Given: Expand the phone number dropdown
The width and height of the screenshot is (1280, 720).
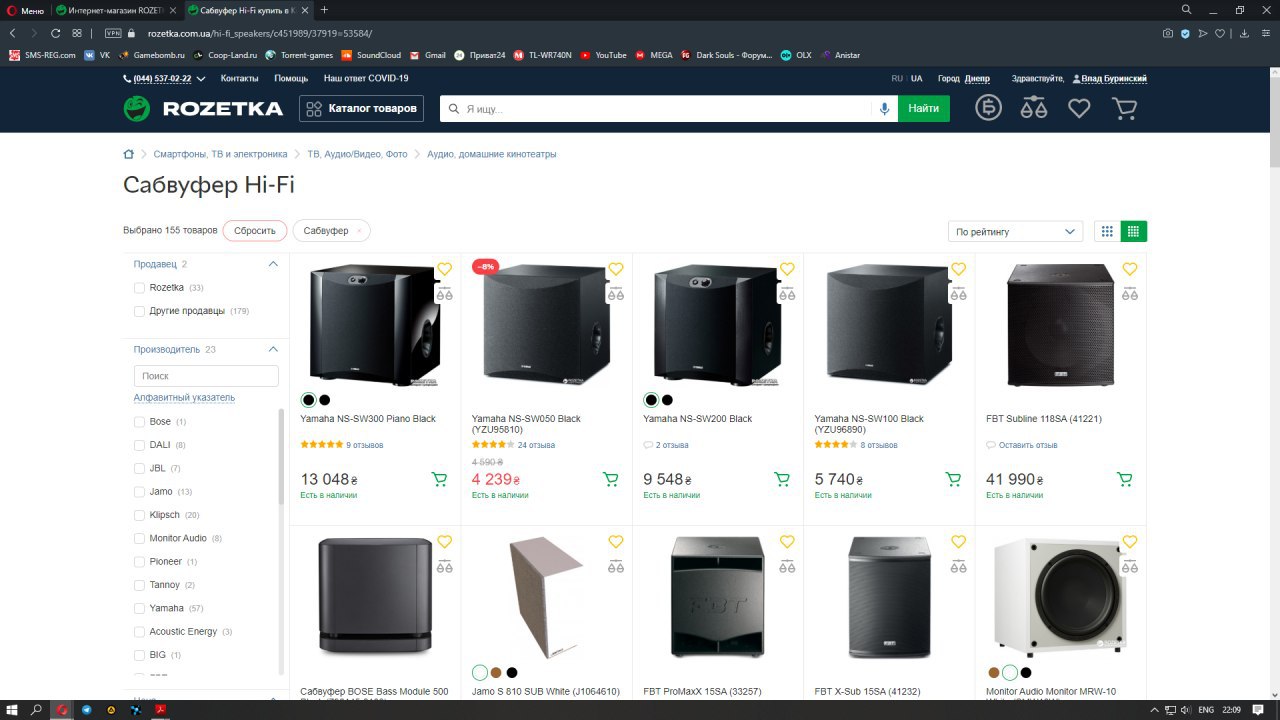Looking at the screenshot, I should click(201, 78).
